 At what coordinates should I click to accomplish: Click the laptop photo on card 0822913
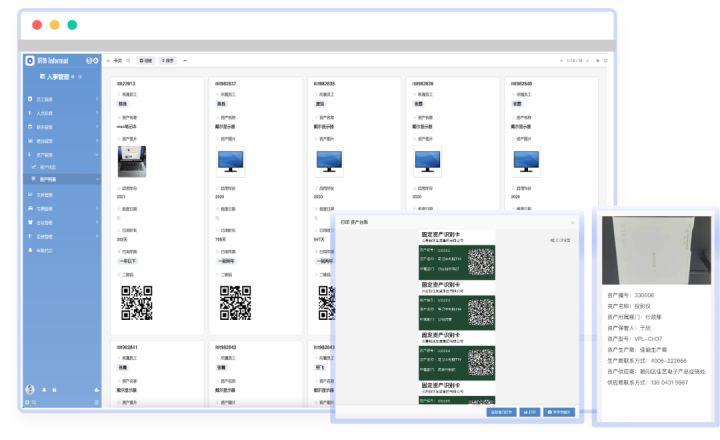132,161
